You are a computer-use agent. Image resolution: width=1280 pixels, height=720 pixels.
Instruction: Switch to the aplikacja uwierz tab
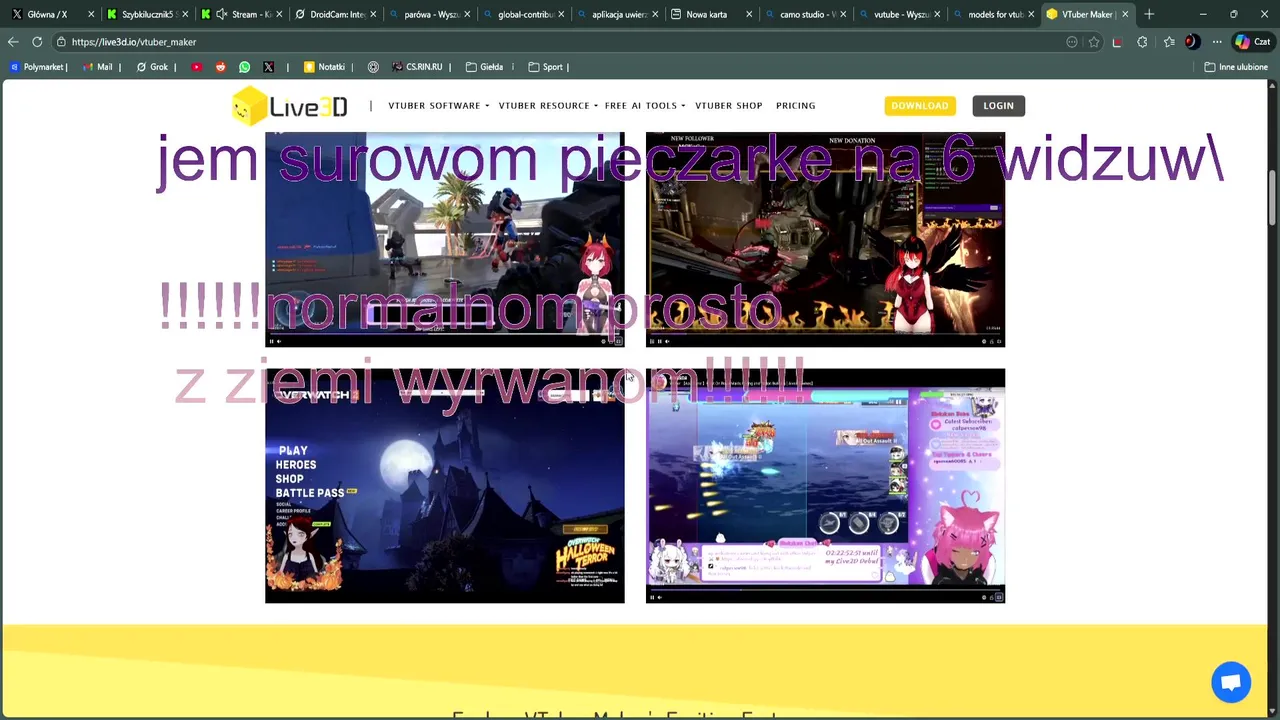[x=618, y=14]
